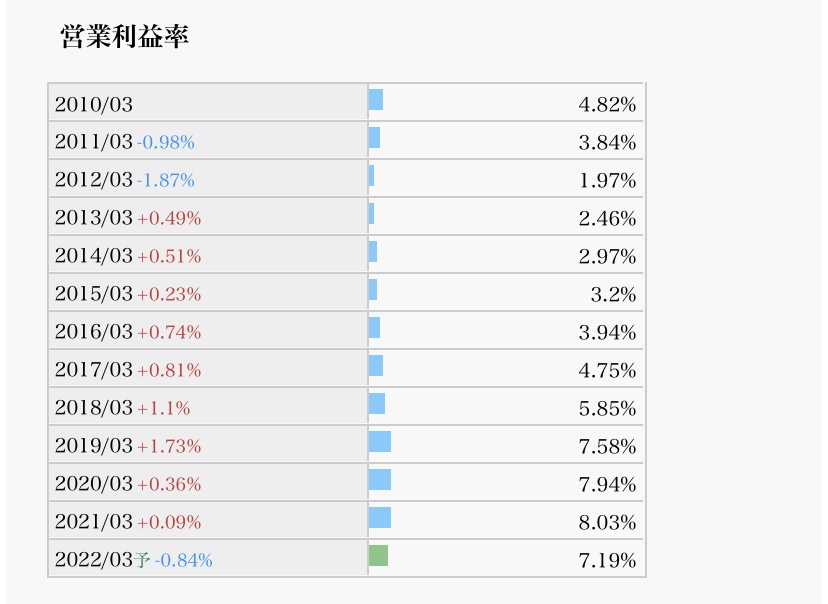Viewport: 828px width, 604px height.
Task: Click the -0.84% change in 2022/03 row
Action: coord(184,560)
